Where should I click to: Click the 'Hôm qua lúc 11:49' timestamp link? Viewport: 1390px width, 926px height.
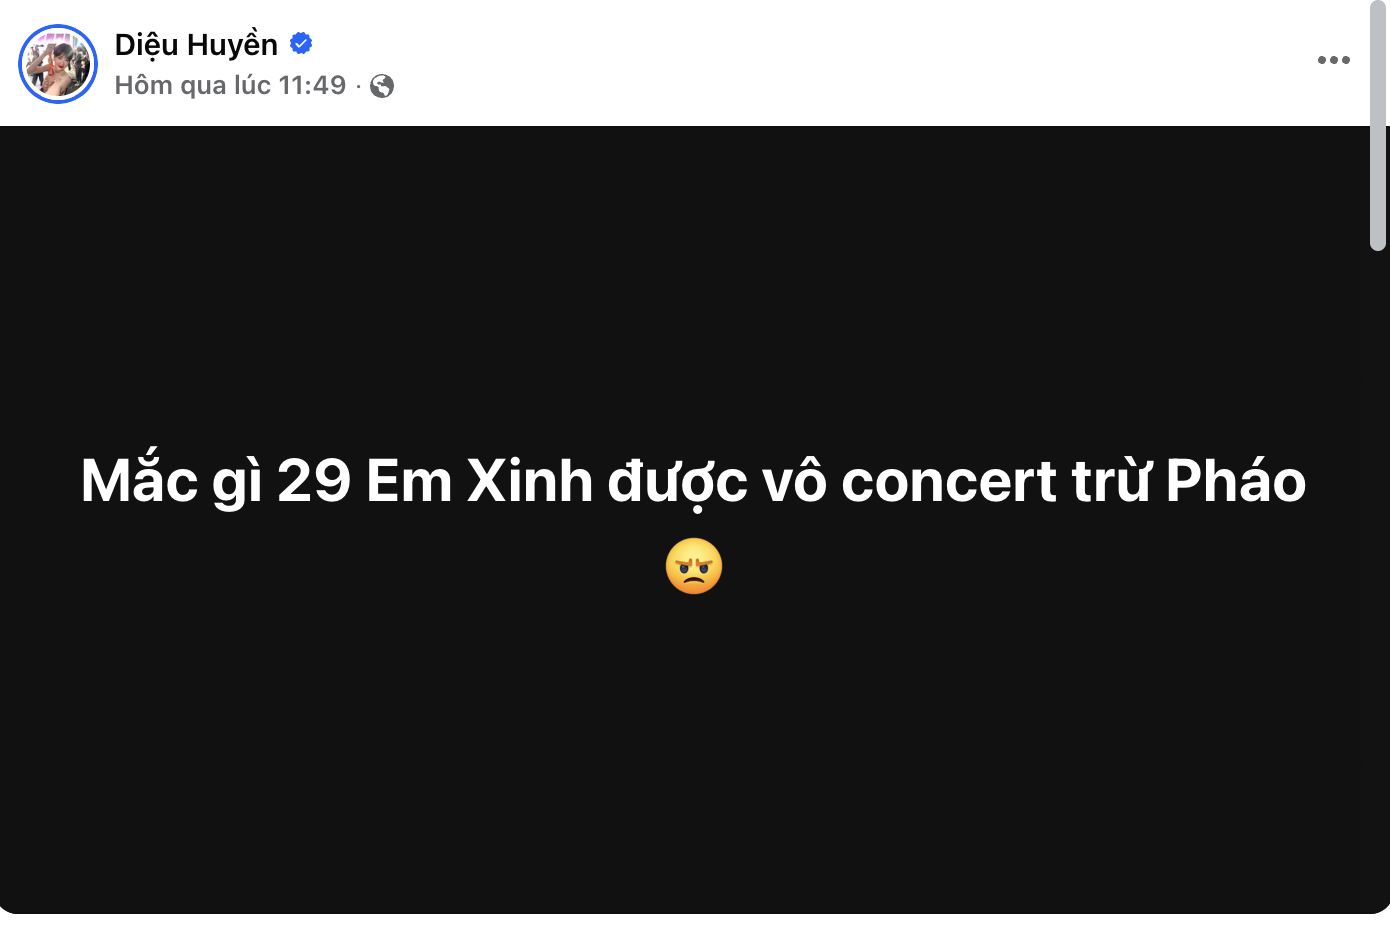pos(228,85)
